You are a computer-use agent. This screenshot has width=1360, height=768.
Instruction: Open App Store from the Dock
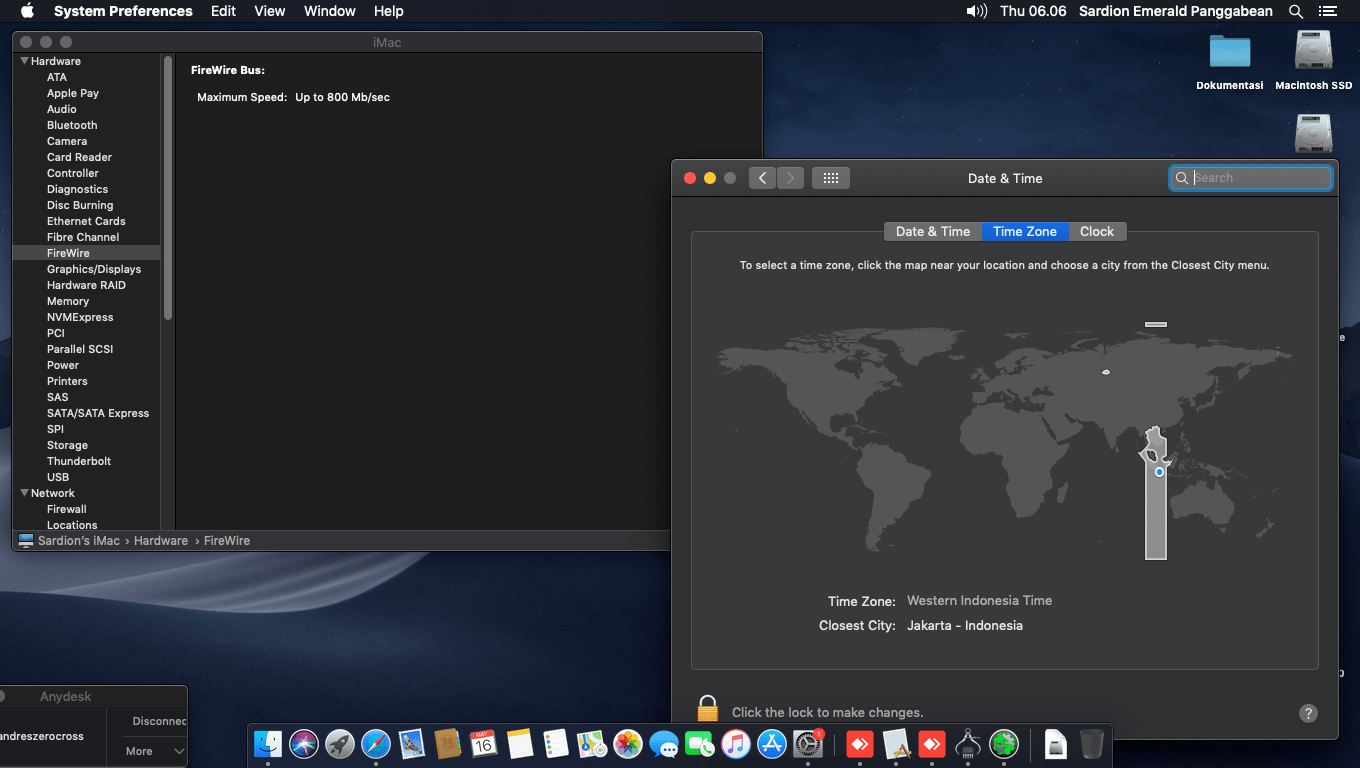(772, 743)
